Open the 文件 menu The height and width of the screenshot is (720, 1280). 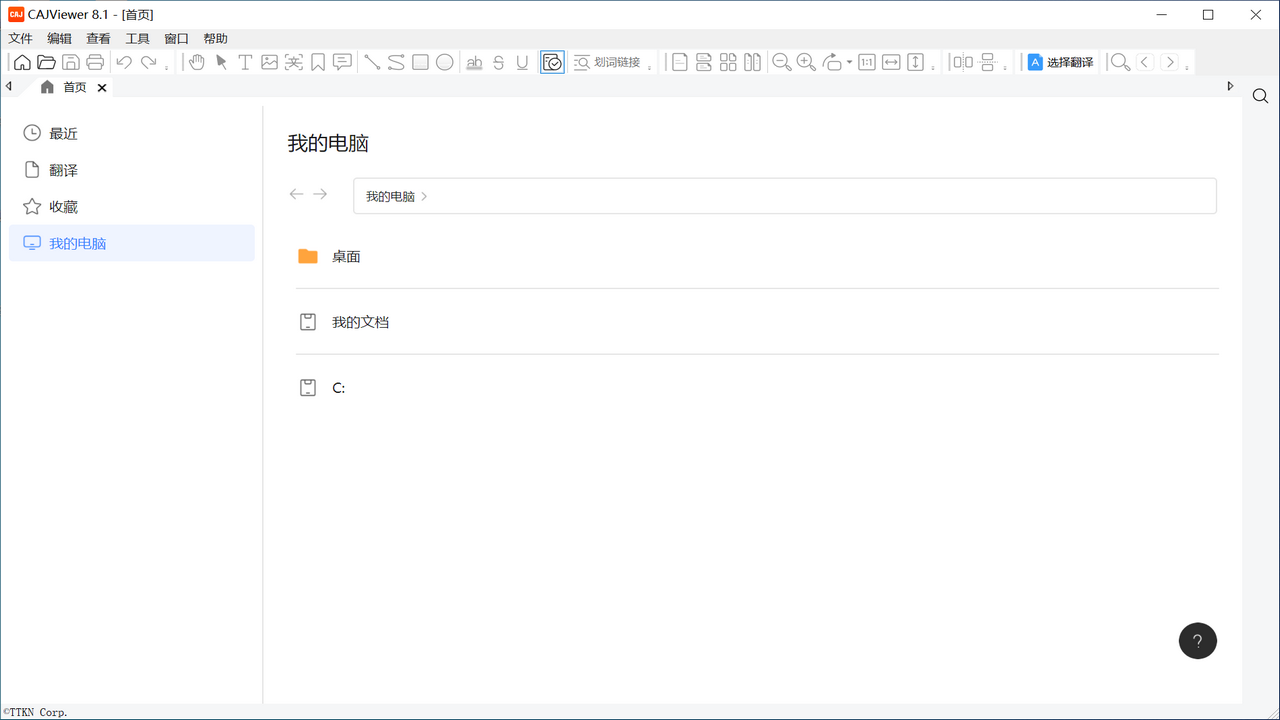[x=21, y=39]
